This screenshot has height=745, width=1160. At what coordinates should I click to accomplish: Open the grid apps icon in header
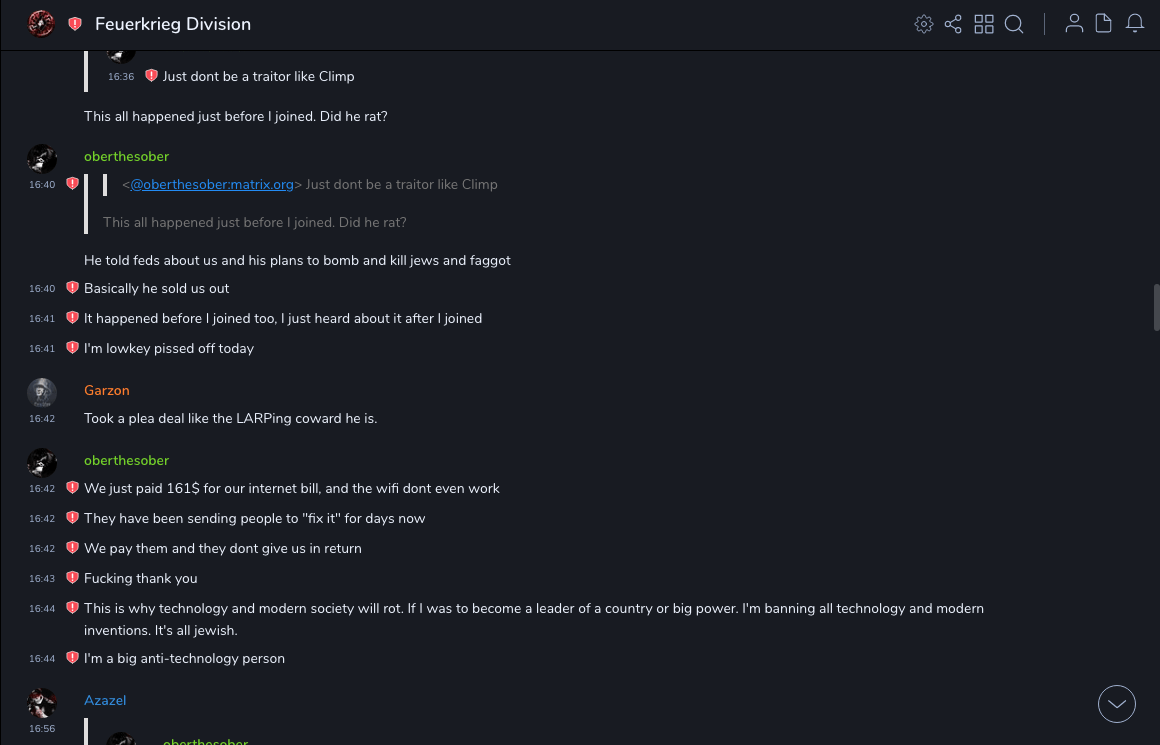pyautogui.click(x=984, y=24)
